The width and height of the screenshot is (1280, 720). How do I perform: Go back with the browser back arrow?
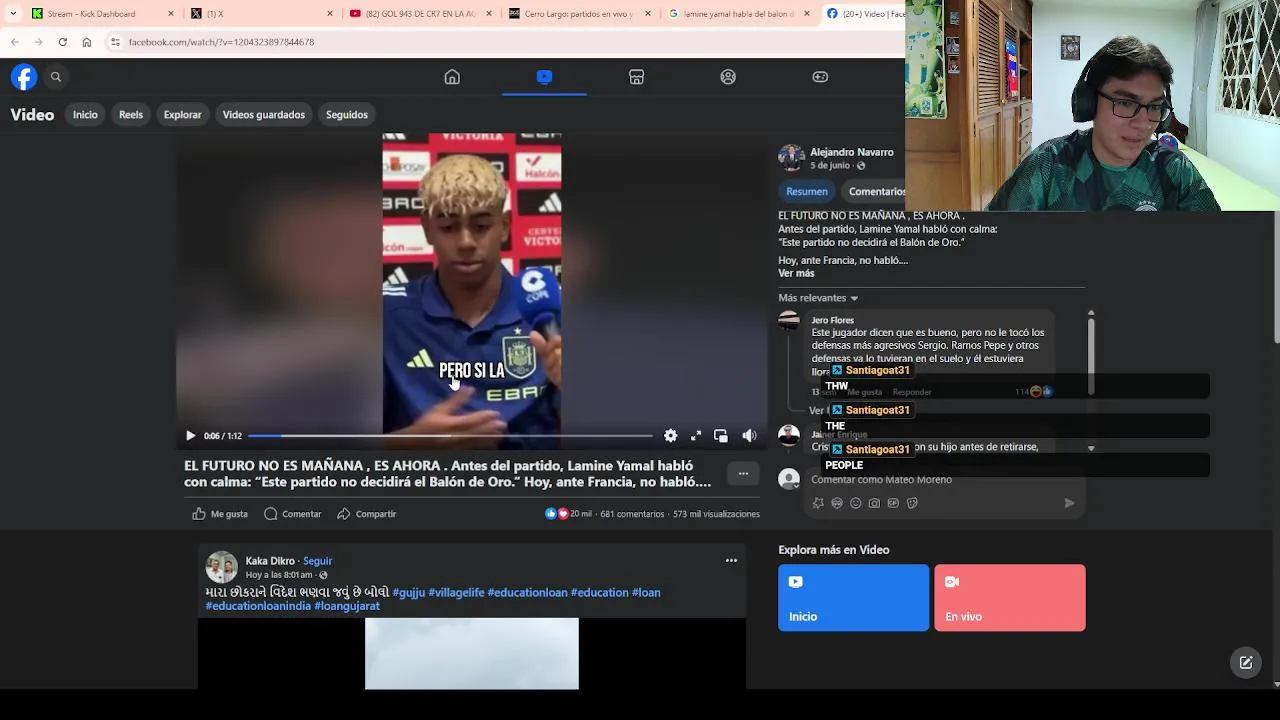(x=14, y=42)
